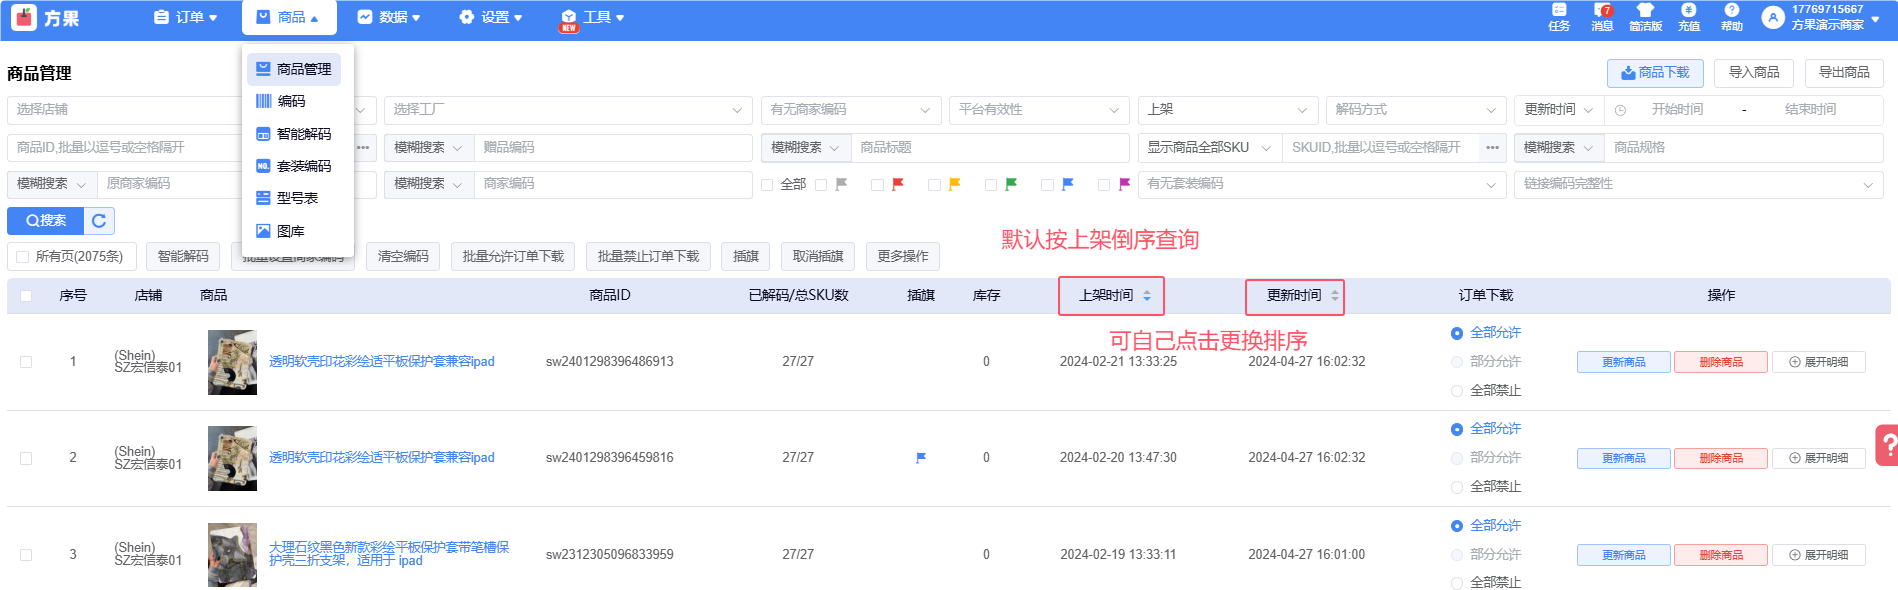Click the refresh icon next to 搜索

(99, 221)
